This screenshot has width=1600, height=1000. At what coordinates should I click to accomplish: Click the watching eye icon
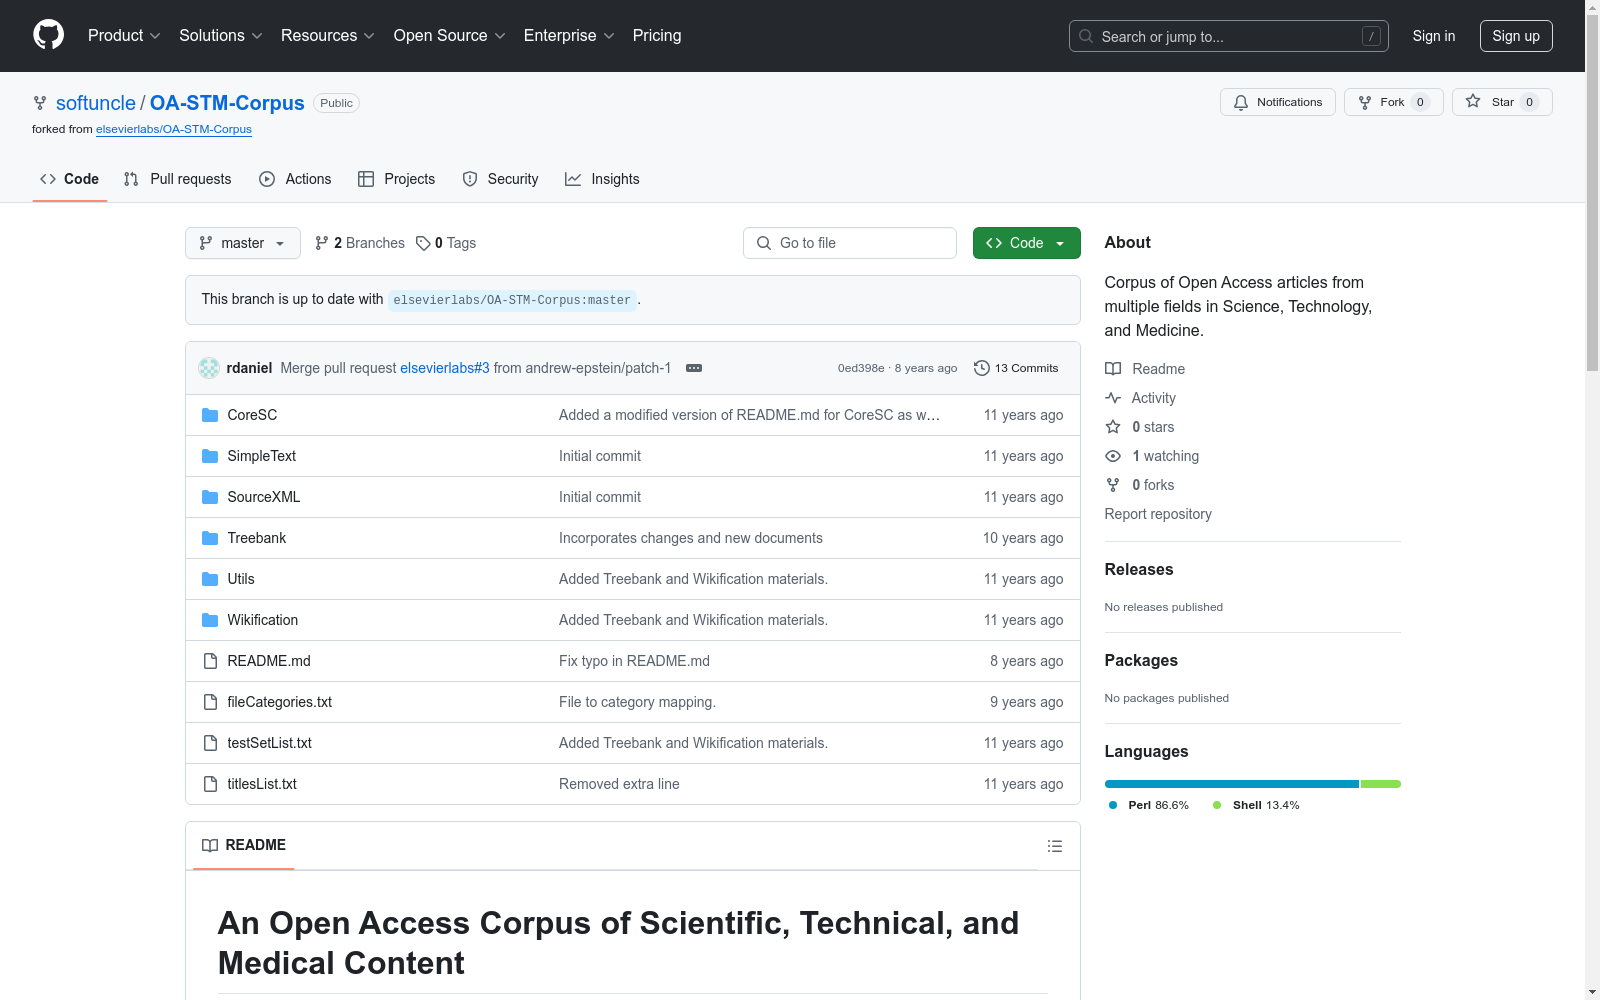tap(1113, 456)
